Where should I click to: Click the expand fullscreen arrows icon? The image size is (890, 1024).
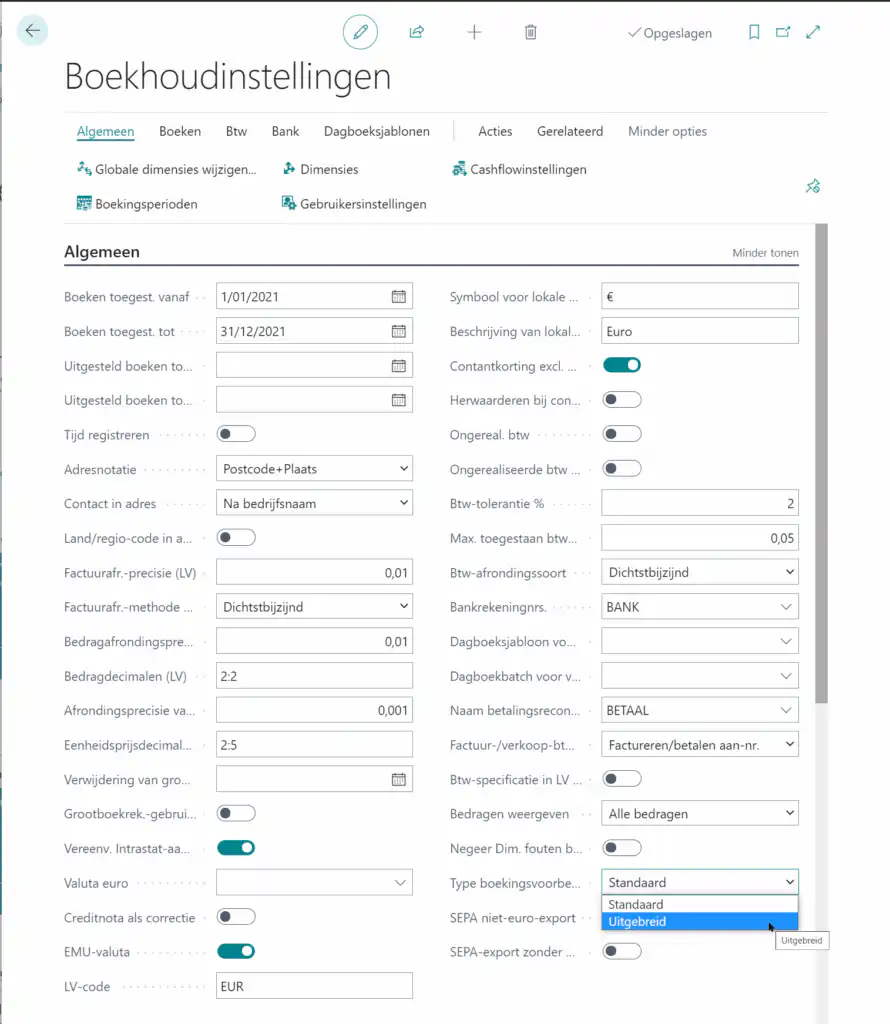point(813,32)
